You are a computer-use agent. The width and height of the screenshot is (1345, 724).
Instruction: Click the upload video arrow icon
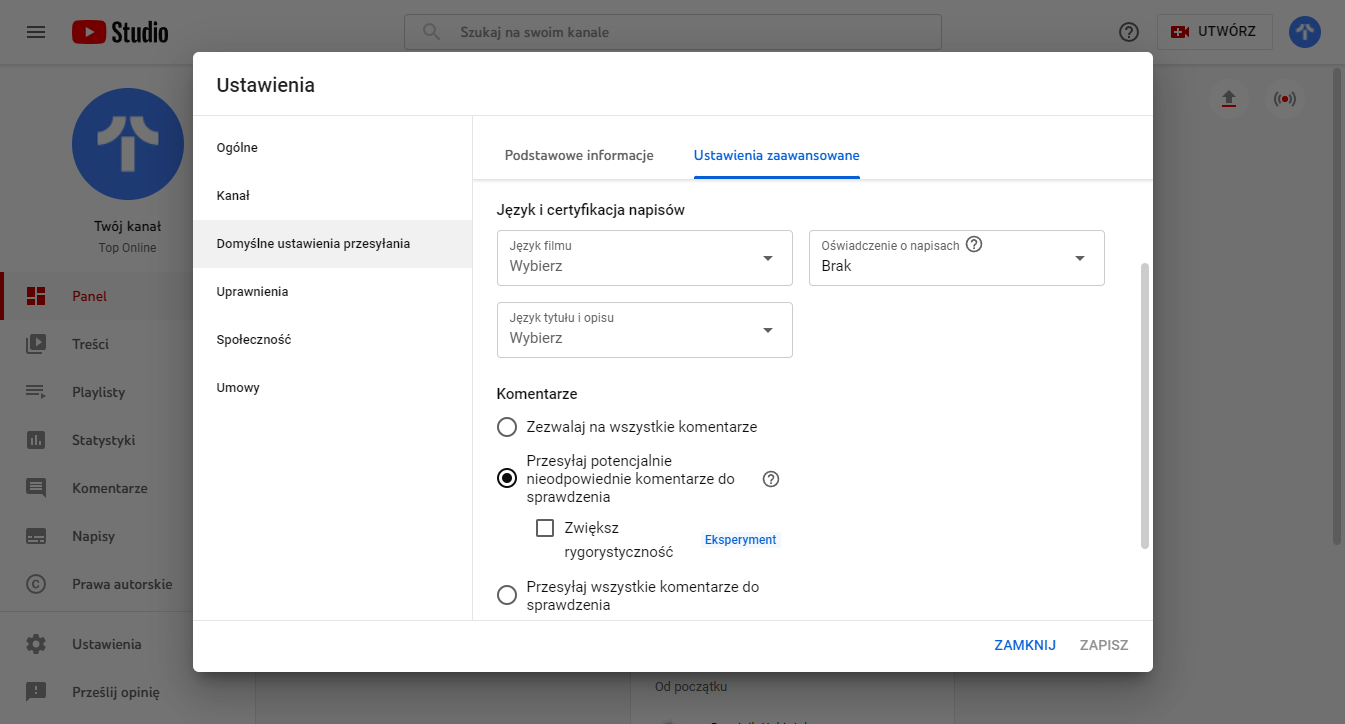(1229, 98)
